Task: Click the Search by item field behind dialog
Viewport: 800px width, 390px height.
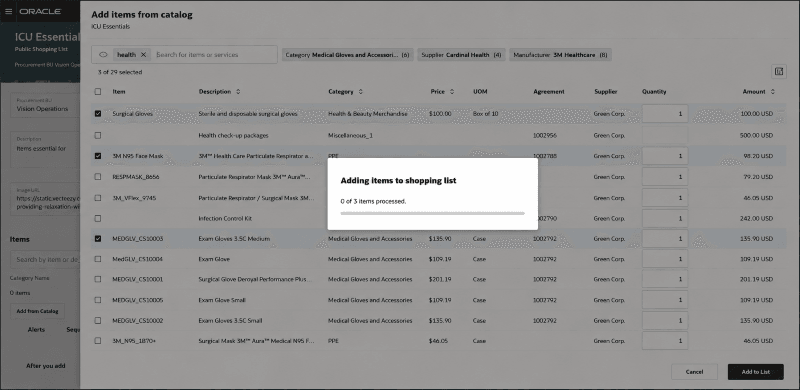Action: coord(46,259)
